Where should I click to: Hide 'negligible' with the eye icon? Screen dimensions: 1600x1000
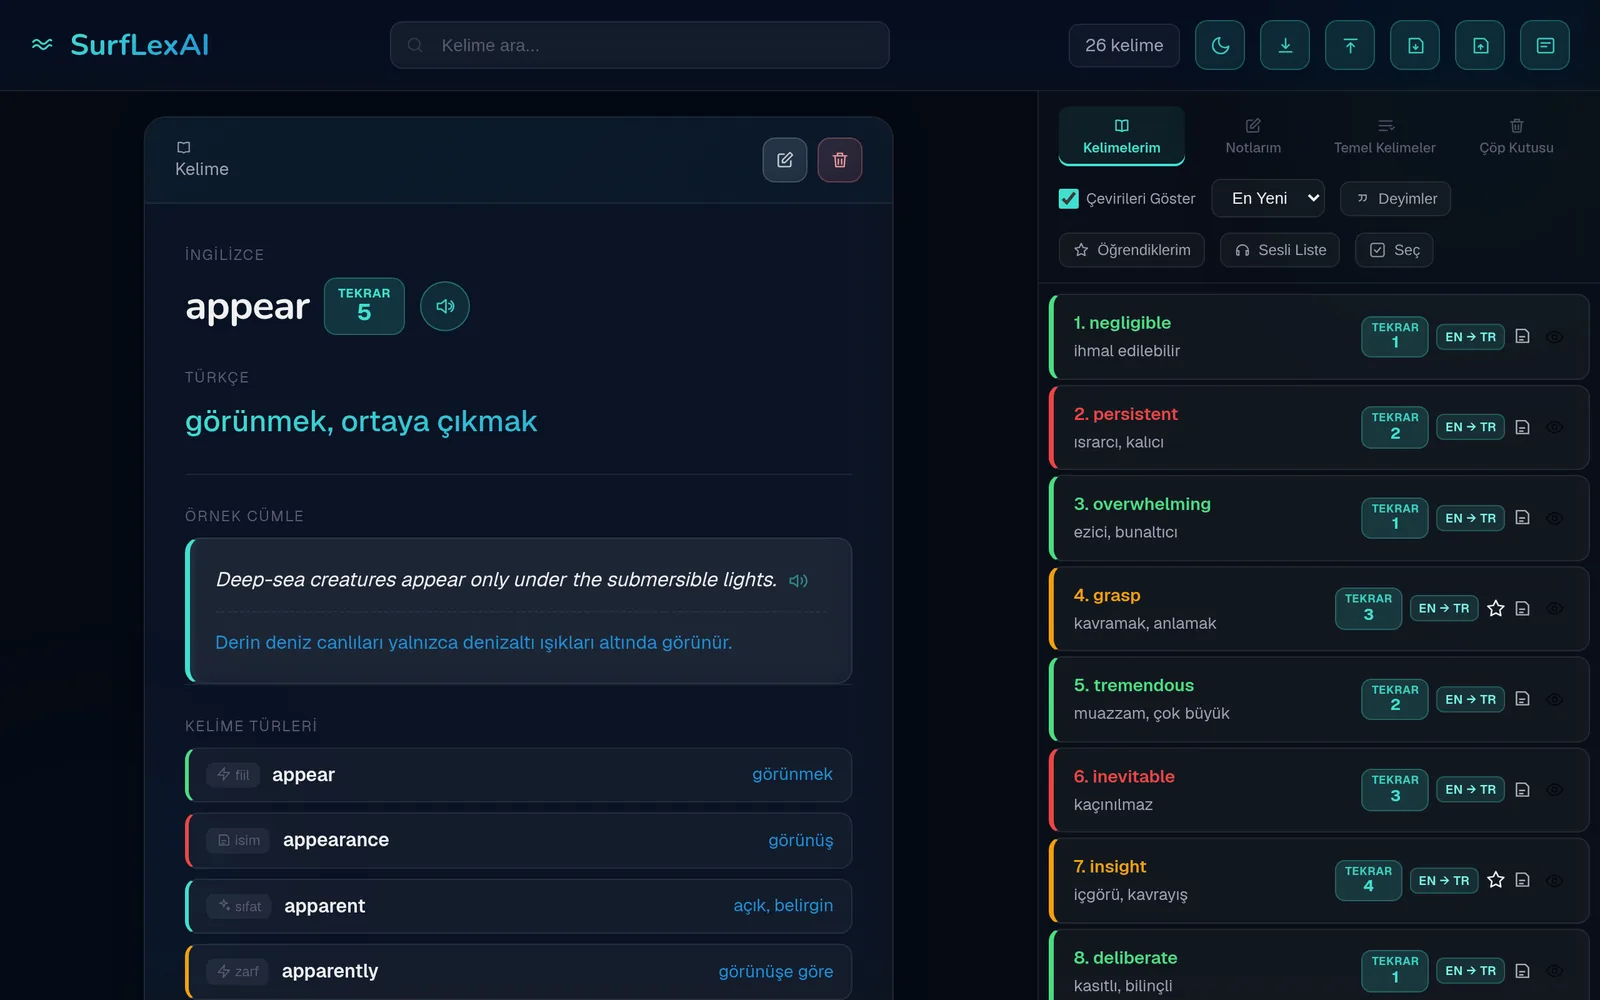pos(1554,337)
